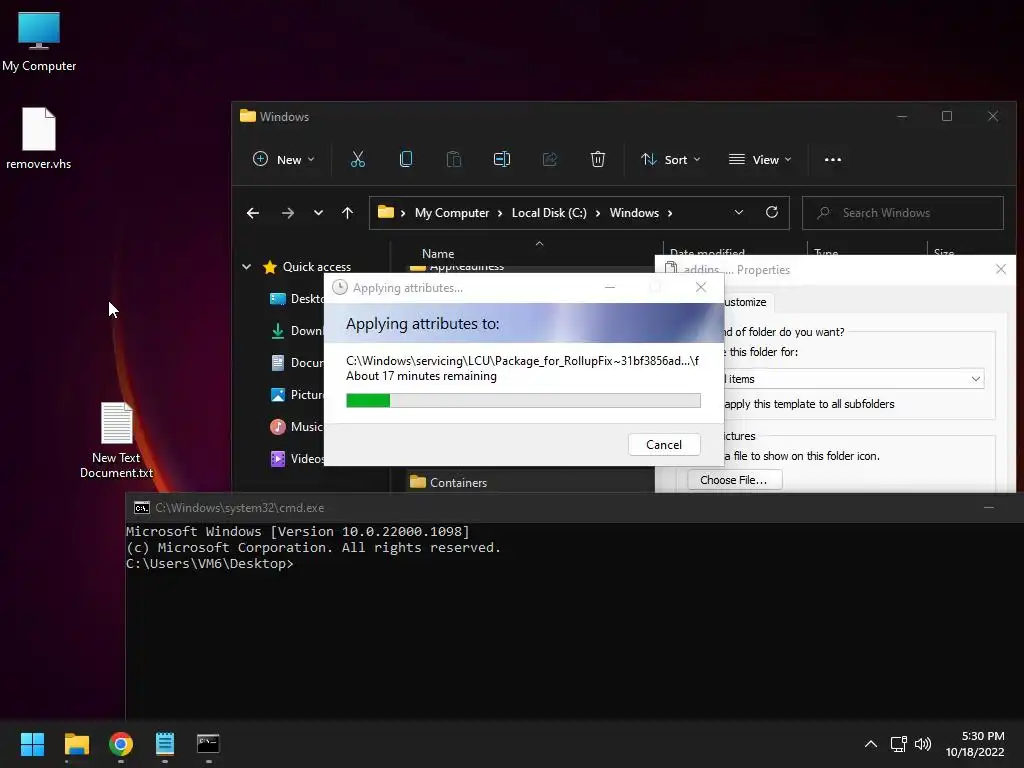1024x768 pixels.
Task: Select remover.vhs file on desktop
Action: [39, 138]
